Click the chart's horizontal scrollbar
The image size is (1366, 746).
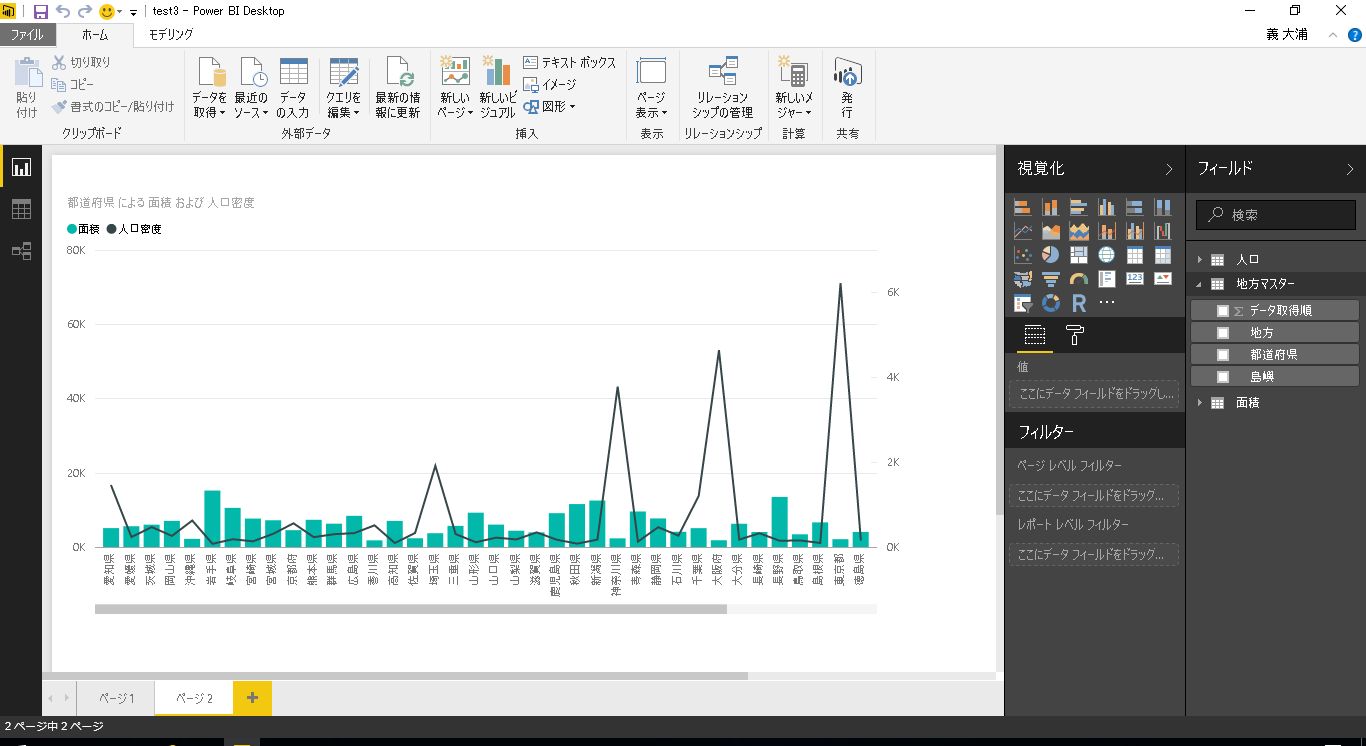pos(411,609)
